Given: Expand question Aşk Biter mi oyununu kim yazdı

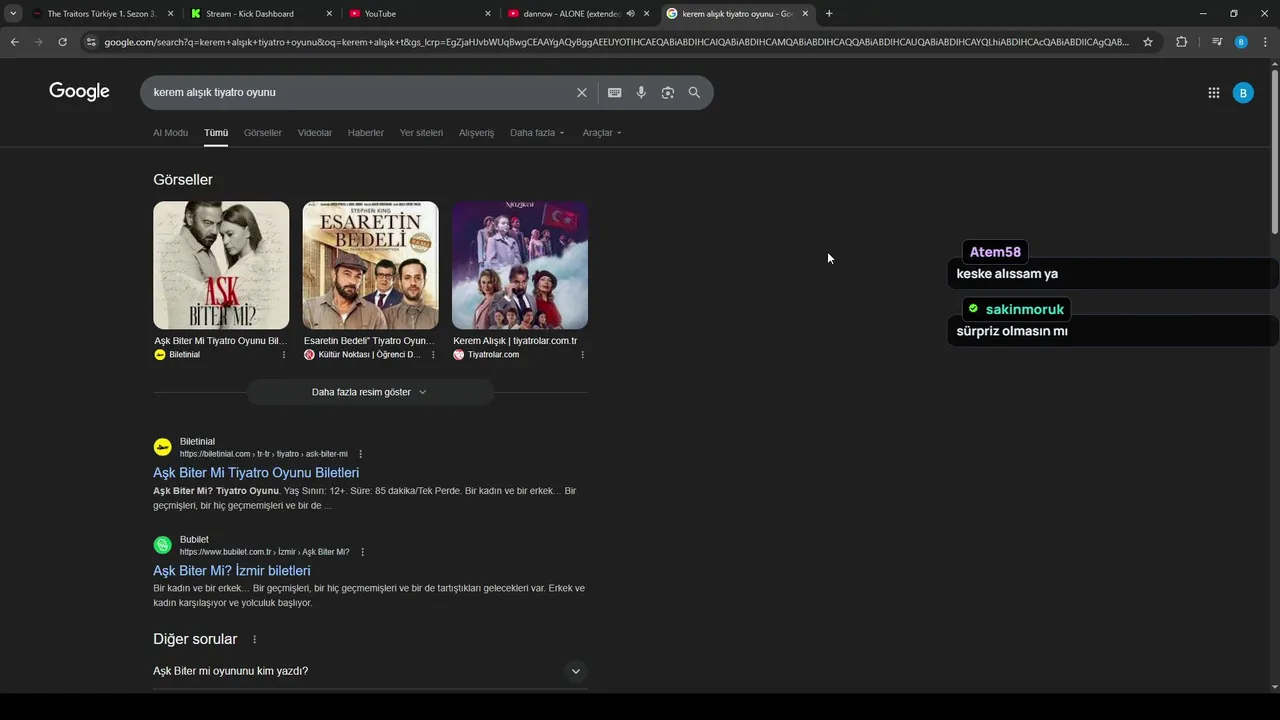Looking at the screenshot, I should (370, 671).
